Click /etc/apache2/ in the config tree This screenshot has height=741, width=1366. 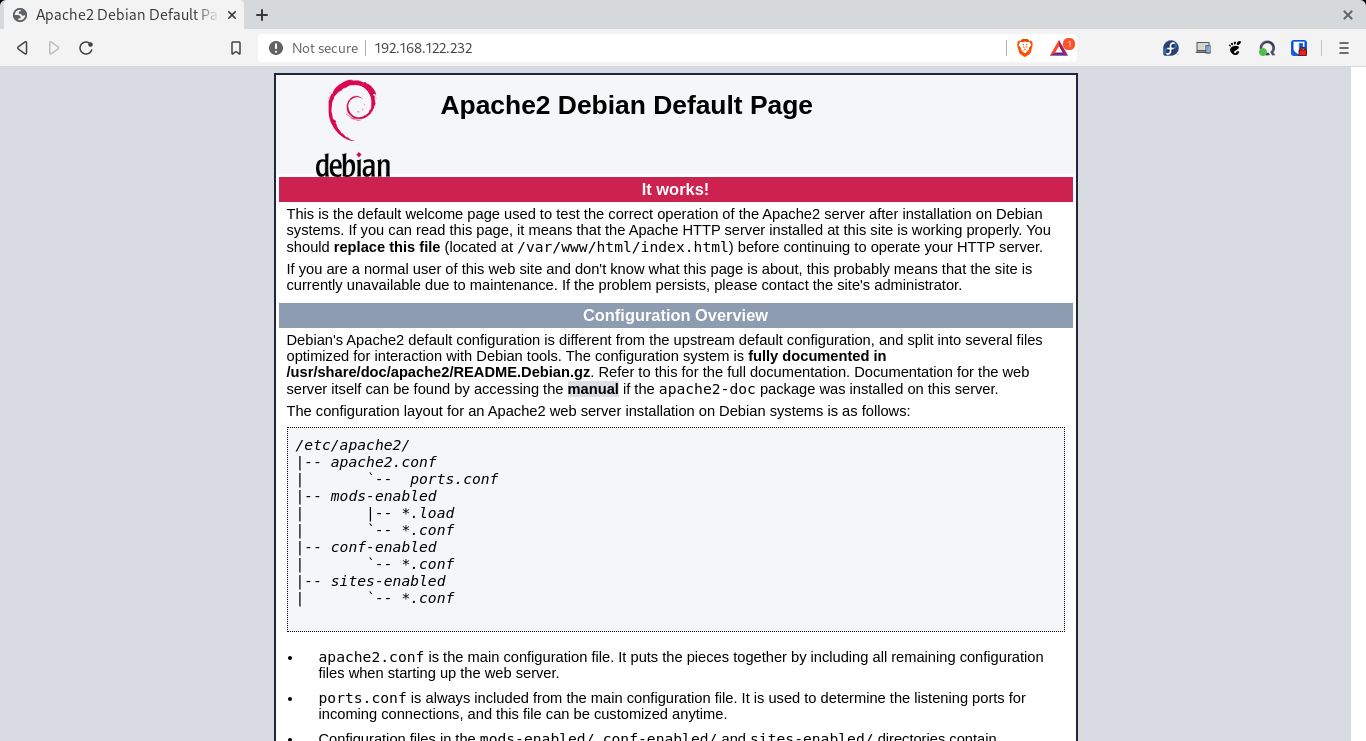click(x=353, y=445)
